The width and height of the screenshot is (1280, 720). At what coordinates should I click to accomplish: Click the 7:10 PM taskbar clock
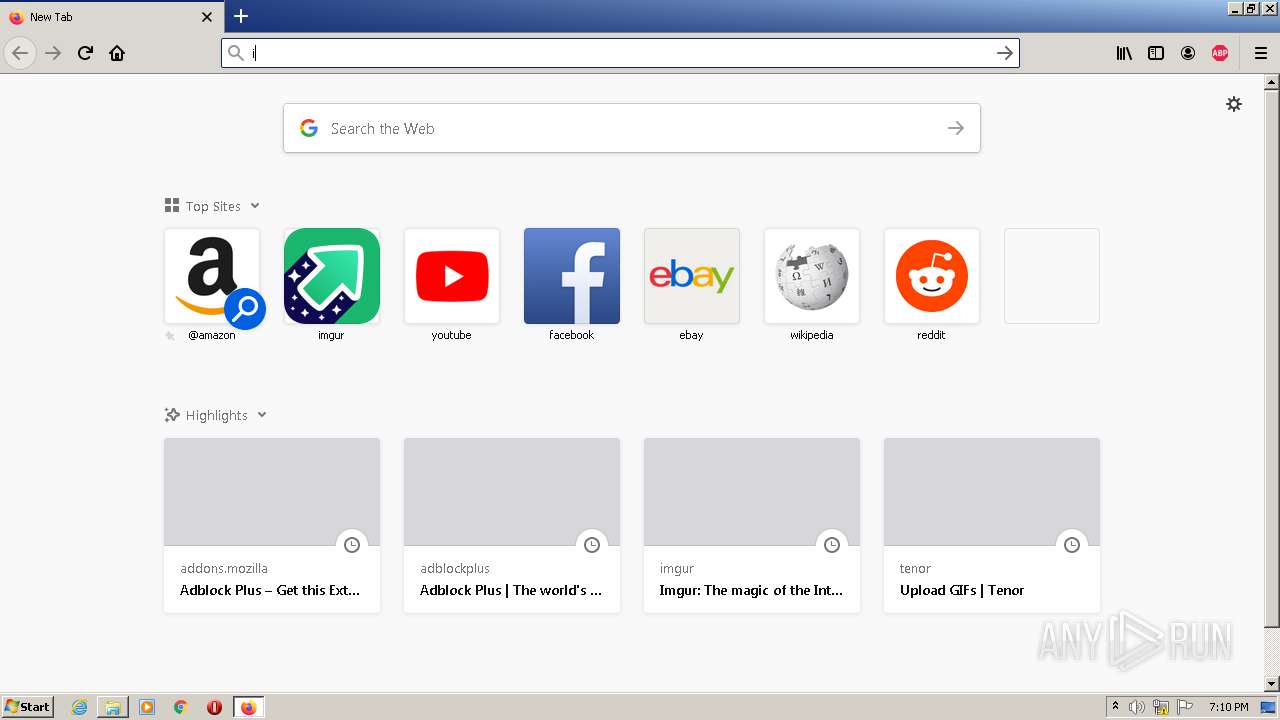[1228, 707]
